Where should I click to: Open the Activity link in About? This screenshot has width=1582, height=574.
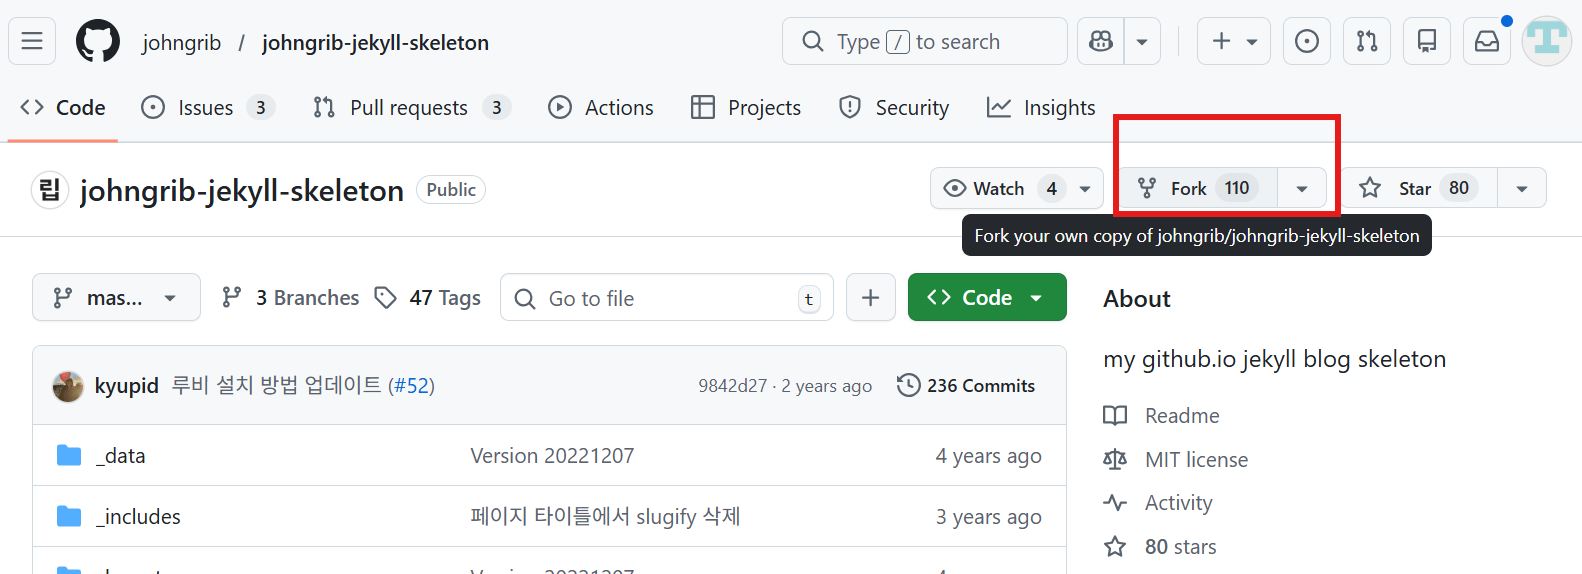(x=1158, y=503)
